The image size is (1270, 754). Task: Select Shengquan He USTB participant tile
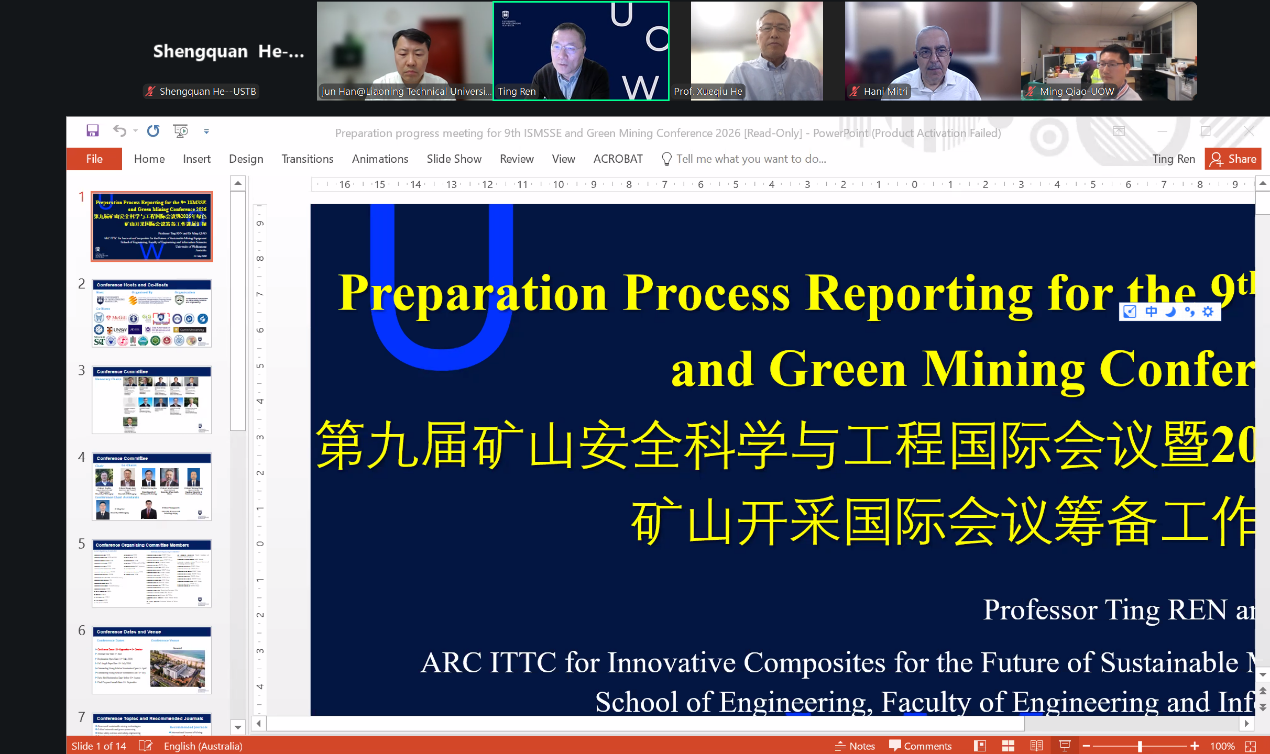click(228, 51)
